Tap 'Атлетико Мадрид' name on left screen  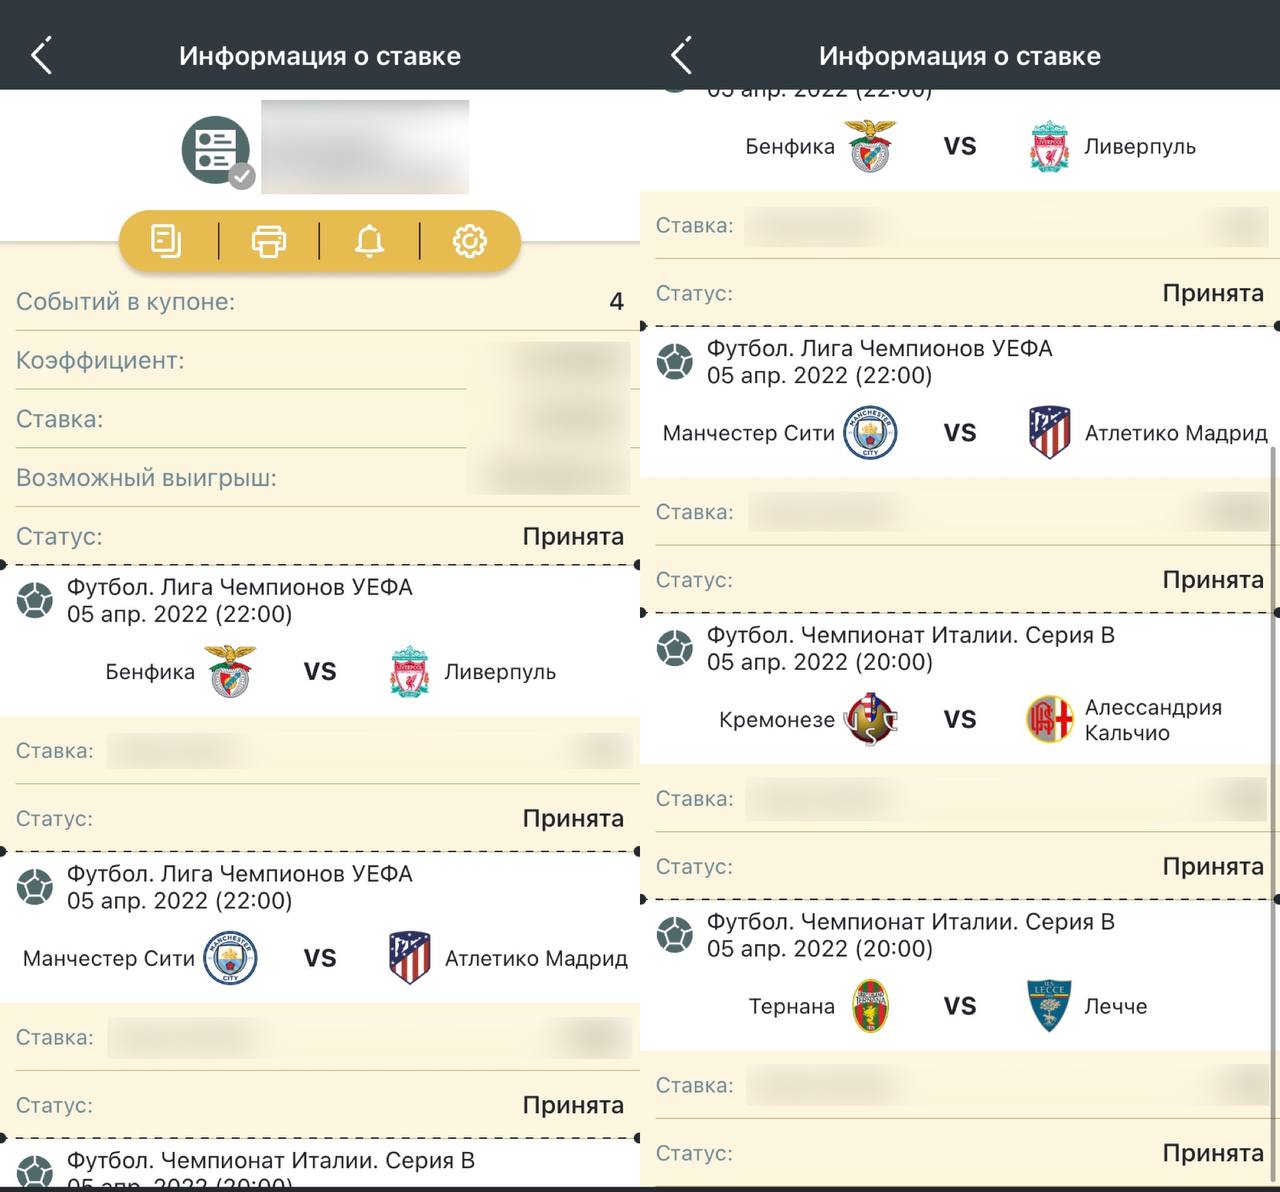(x=536, y=958)
